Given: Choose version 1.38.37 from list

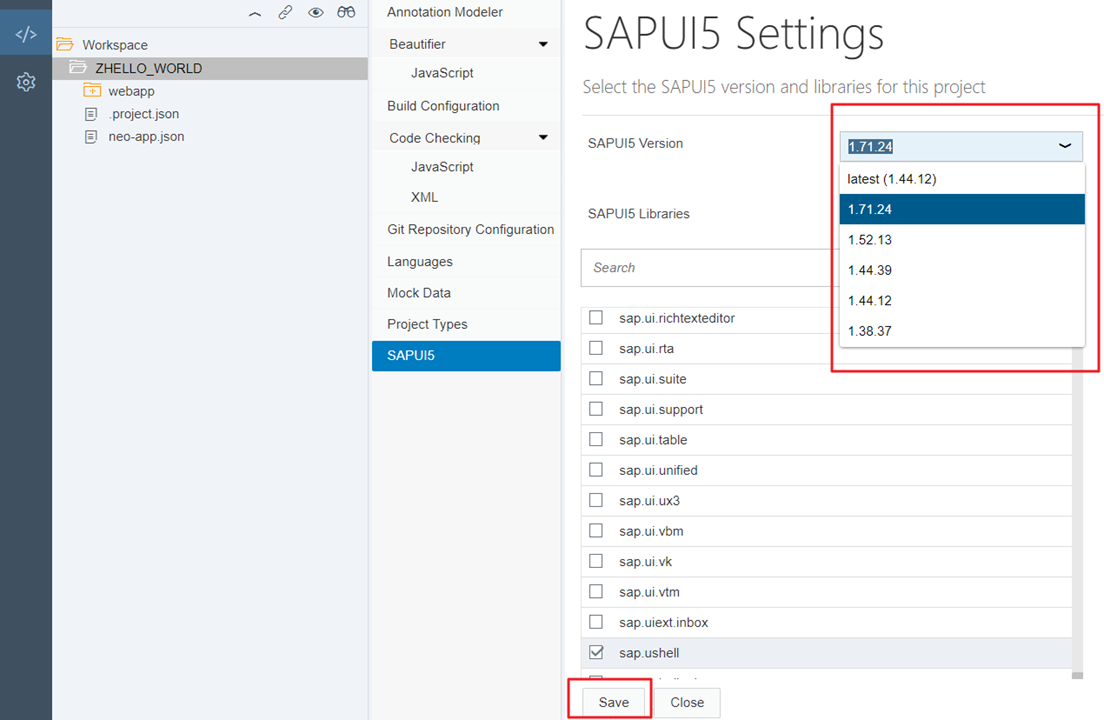Looking at the screenshot, I should point(962,331).
